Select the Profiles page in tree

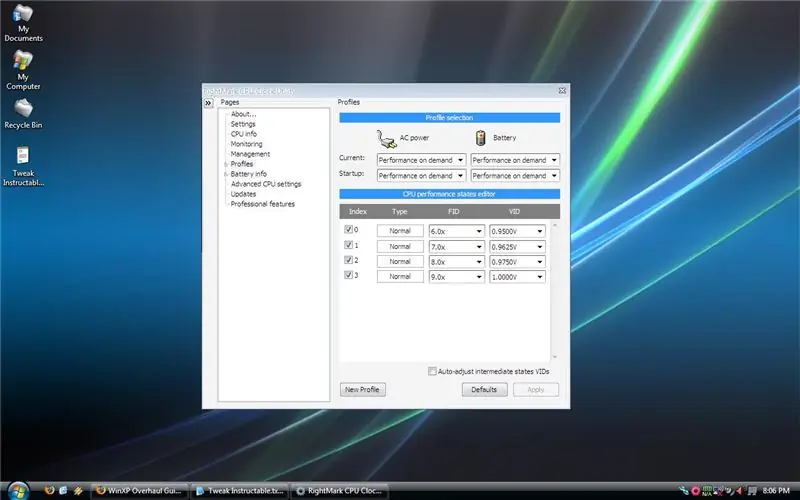point(242,164)
